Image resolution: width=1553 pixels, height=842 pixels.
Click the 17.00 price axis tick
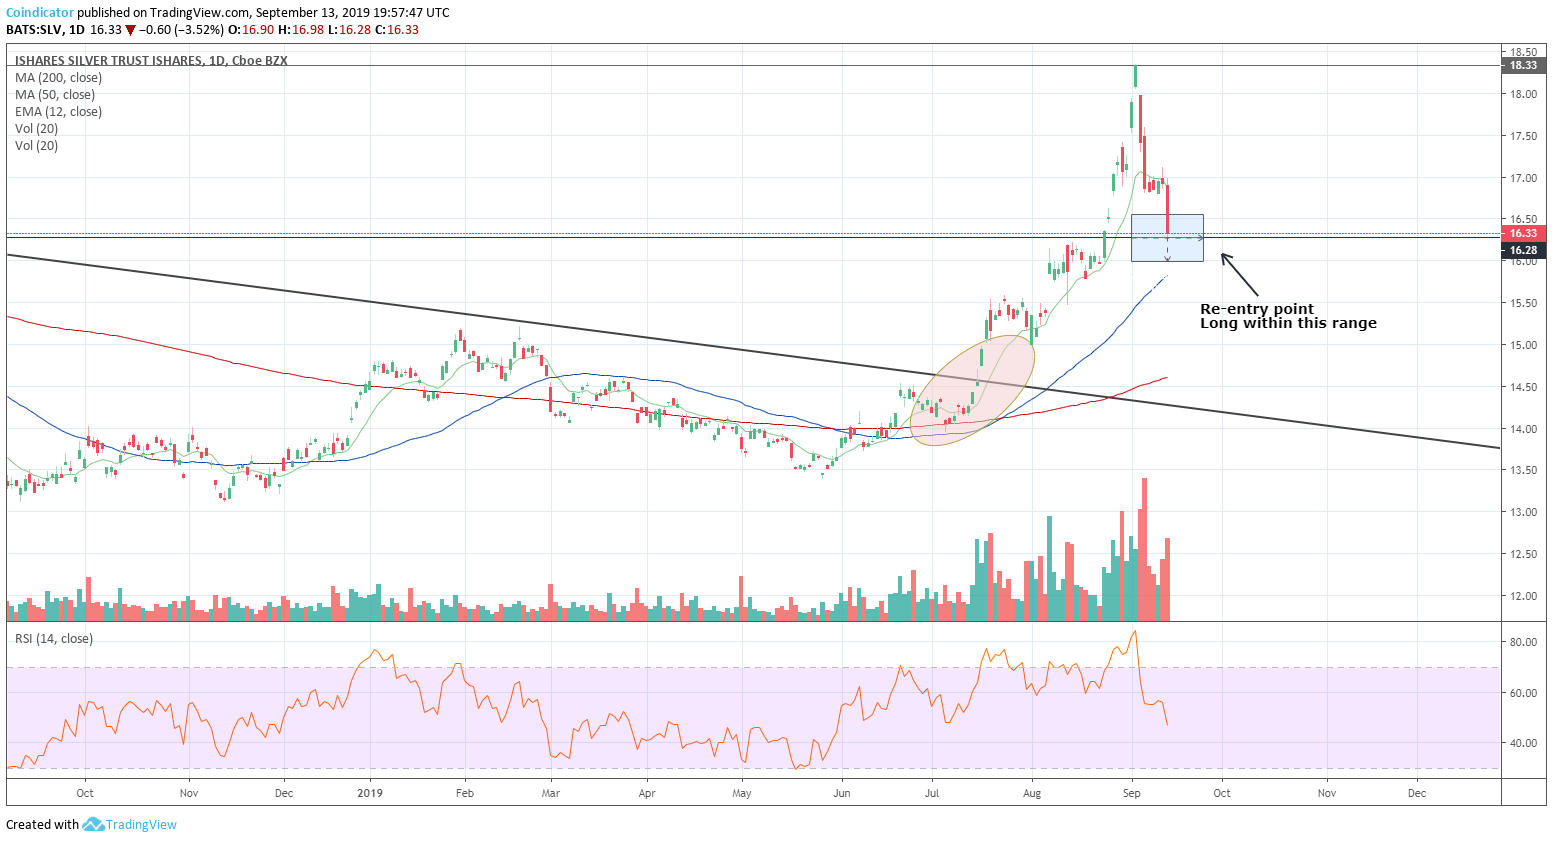[x=1523, y=178]
